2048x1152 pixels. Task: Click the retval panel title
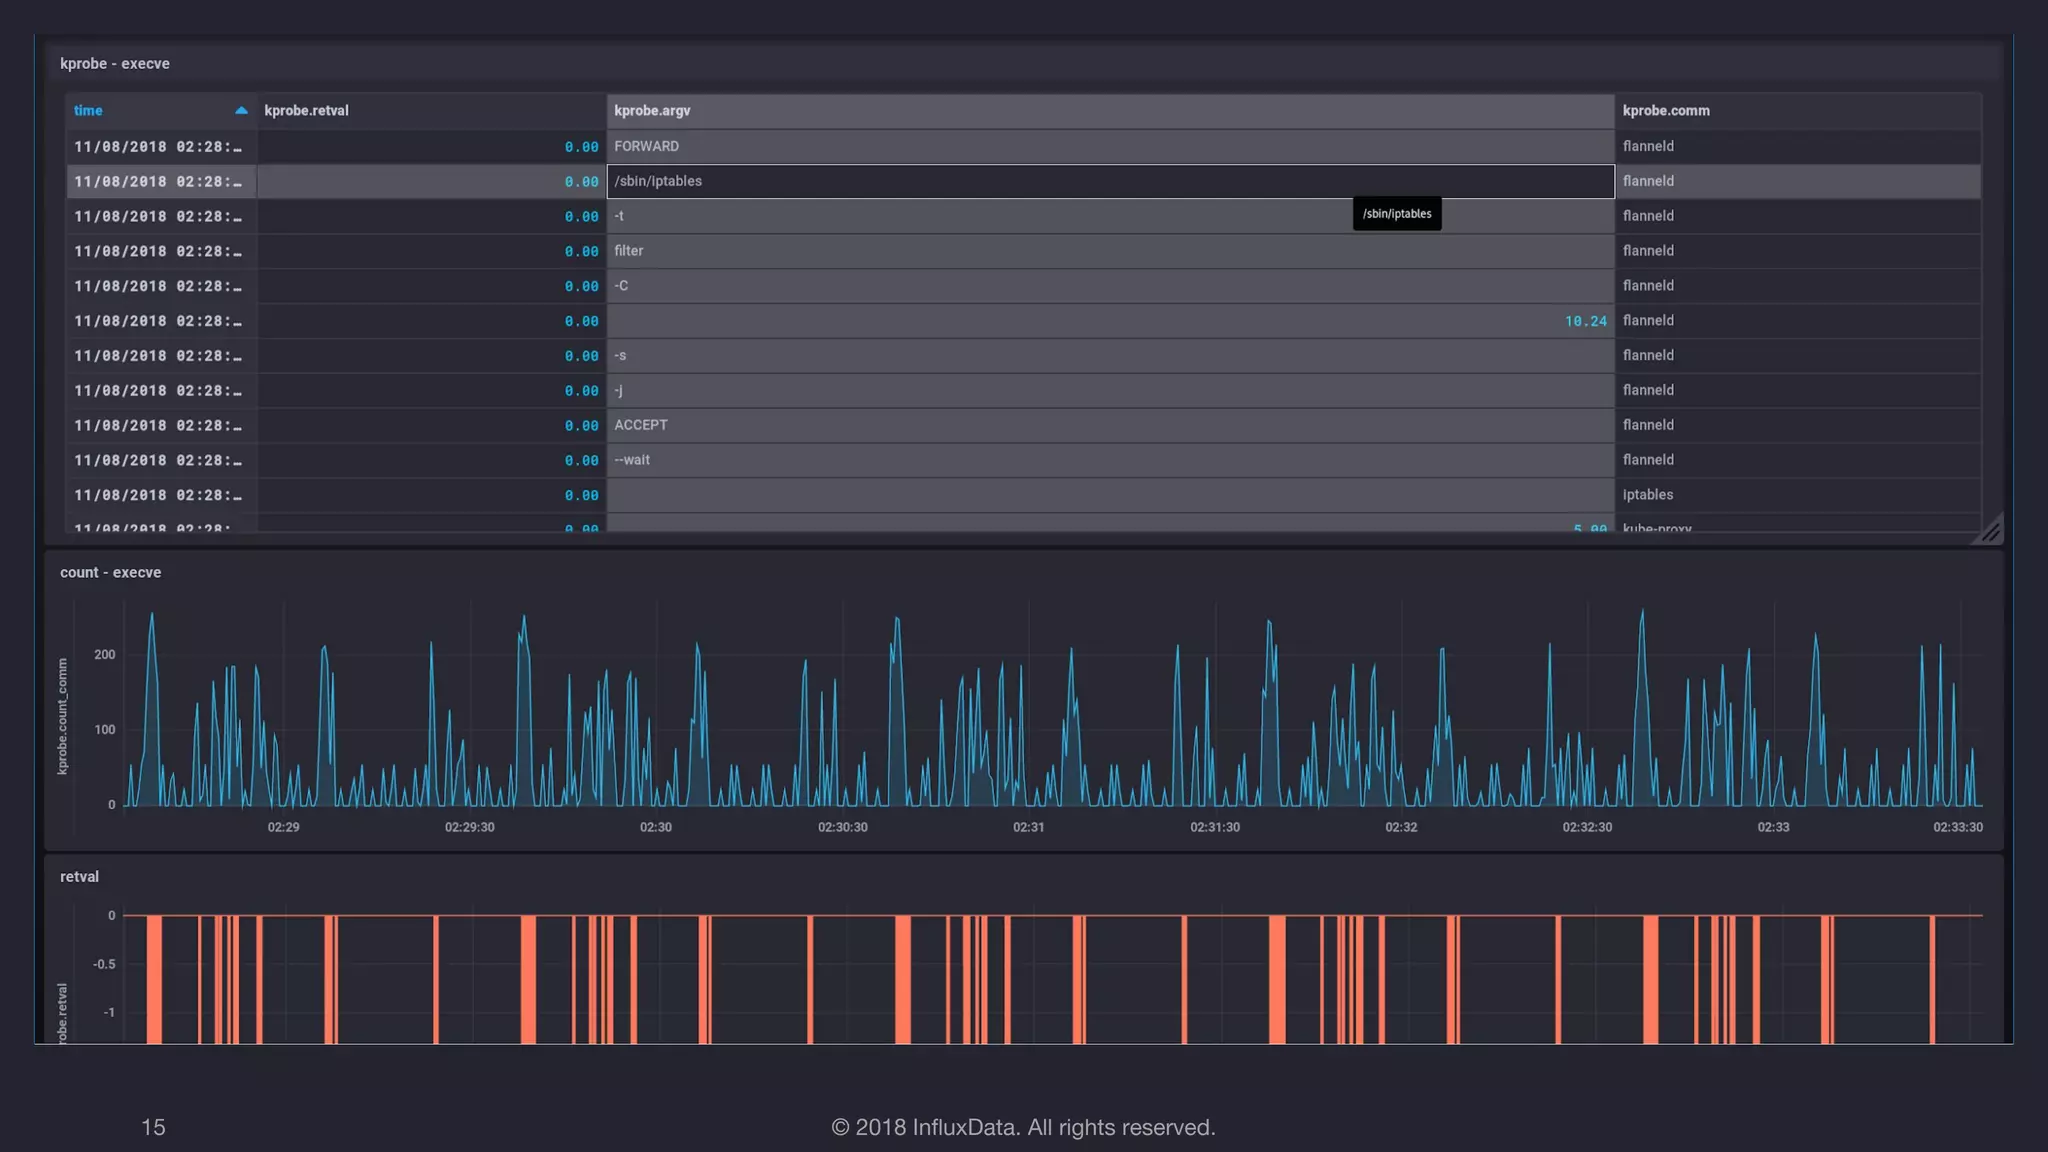pos(79,877)
